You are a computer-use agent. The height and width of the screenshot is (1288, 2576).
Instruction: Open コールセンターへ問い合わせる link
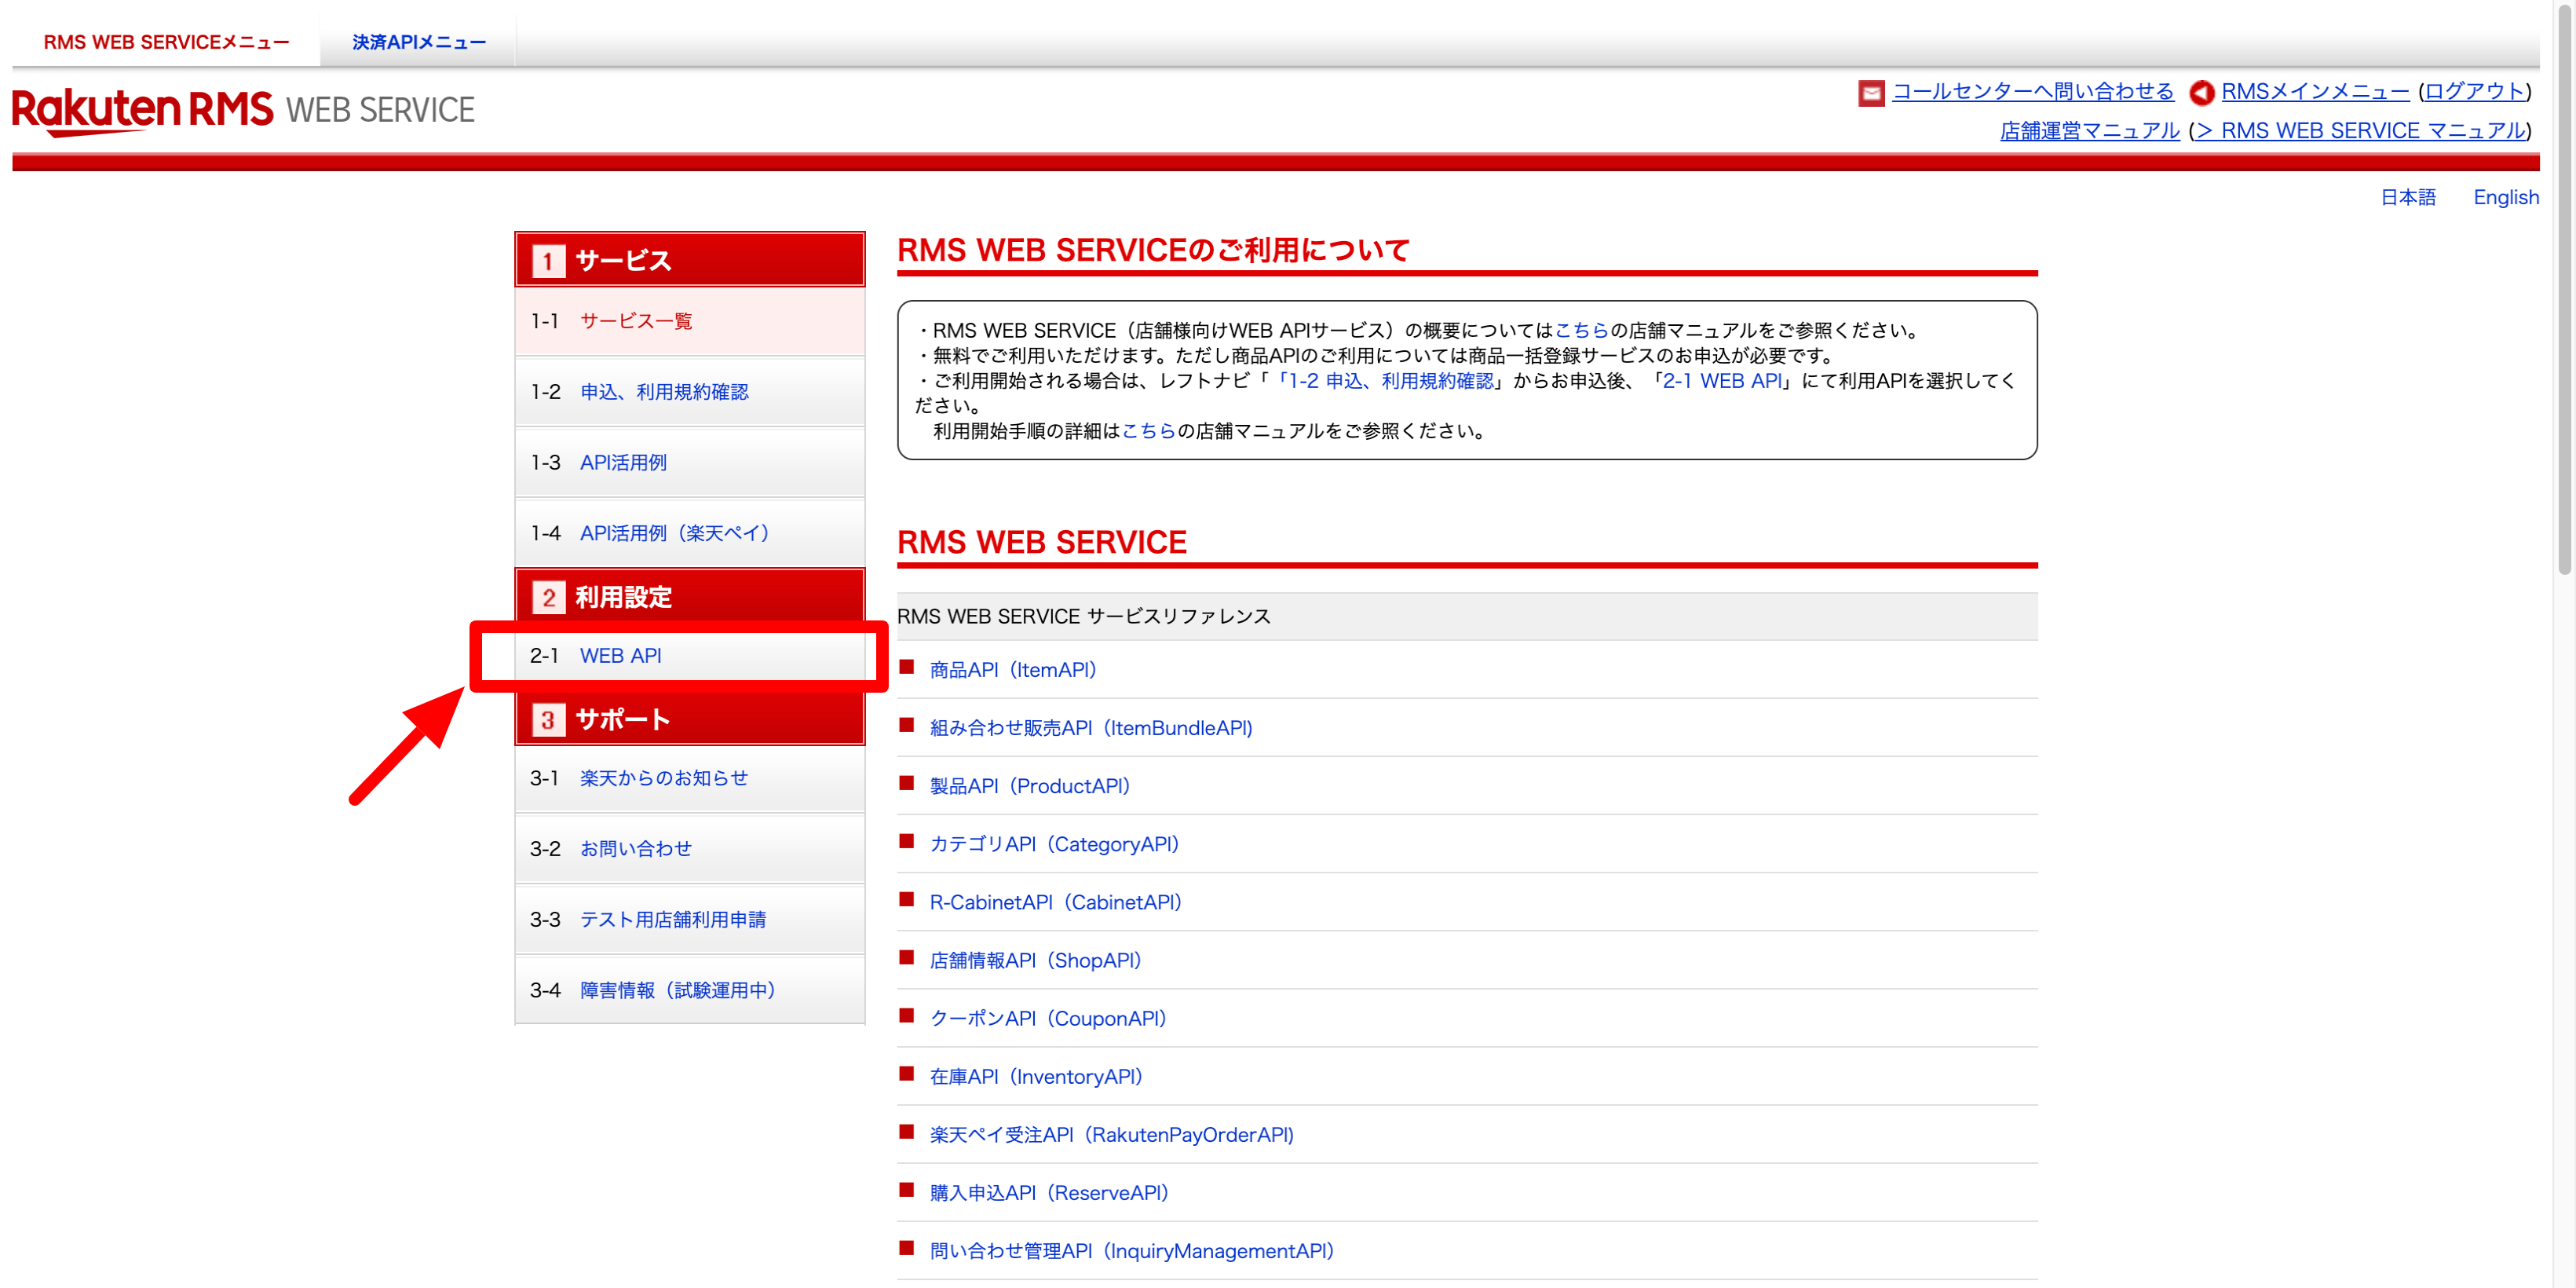[2033, 91]
